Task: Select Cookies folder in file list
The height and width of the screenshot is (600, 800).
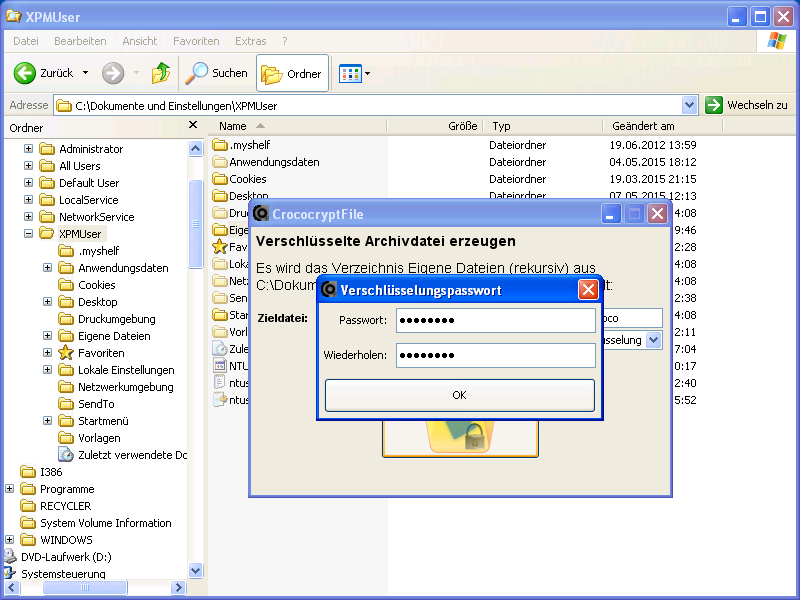Action: click(240, 179)
